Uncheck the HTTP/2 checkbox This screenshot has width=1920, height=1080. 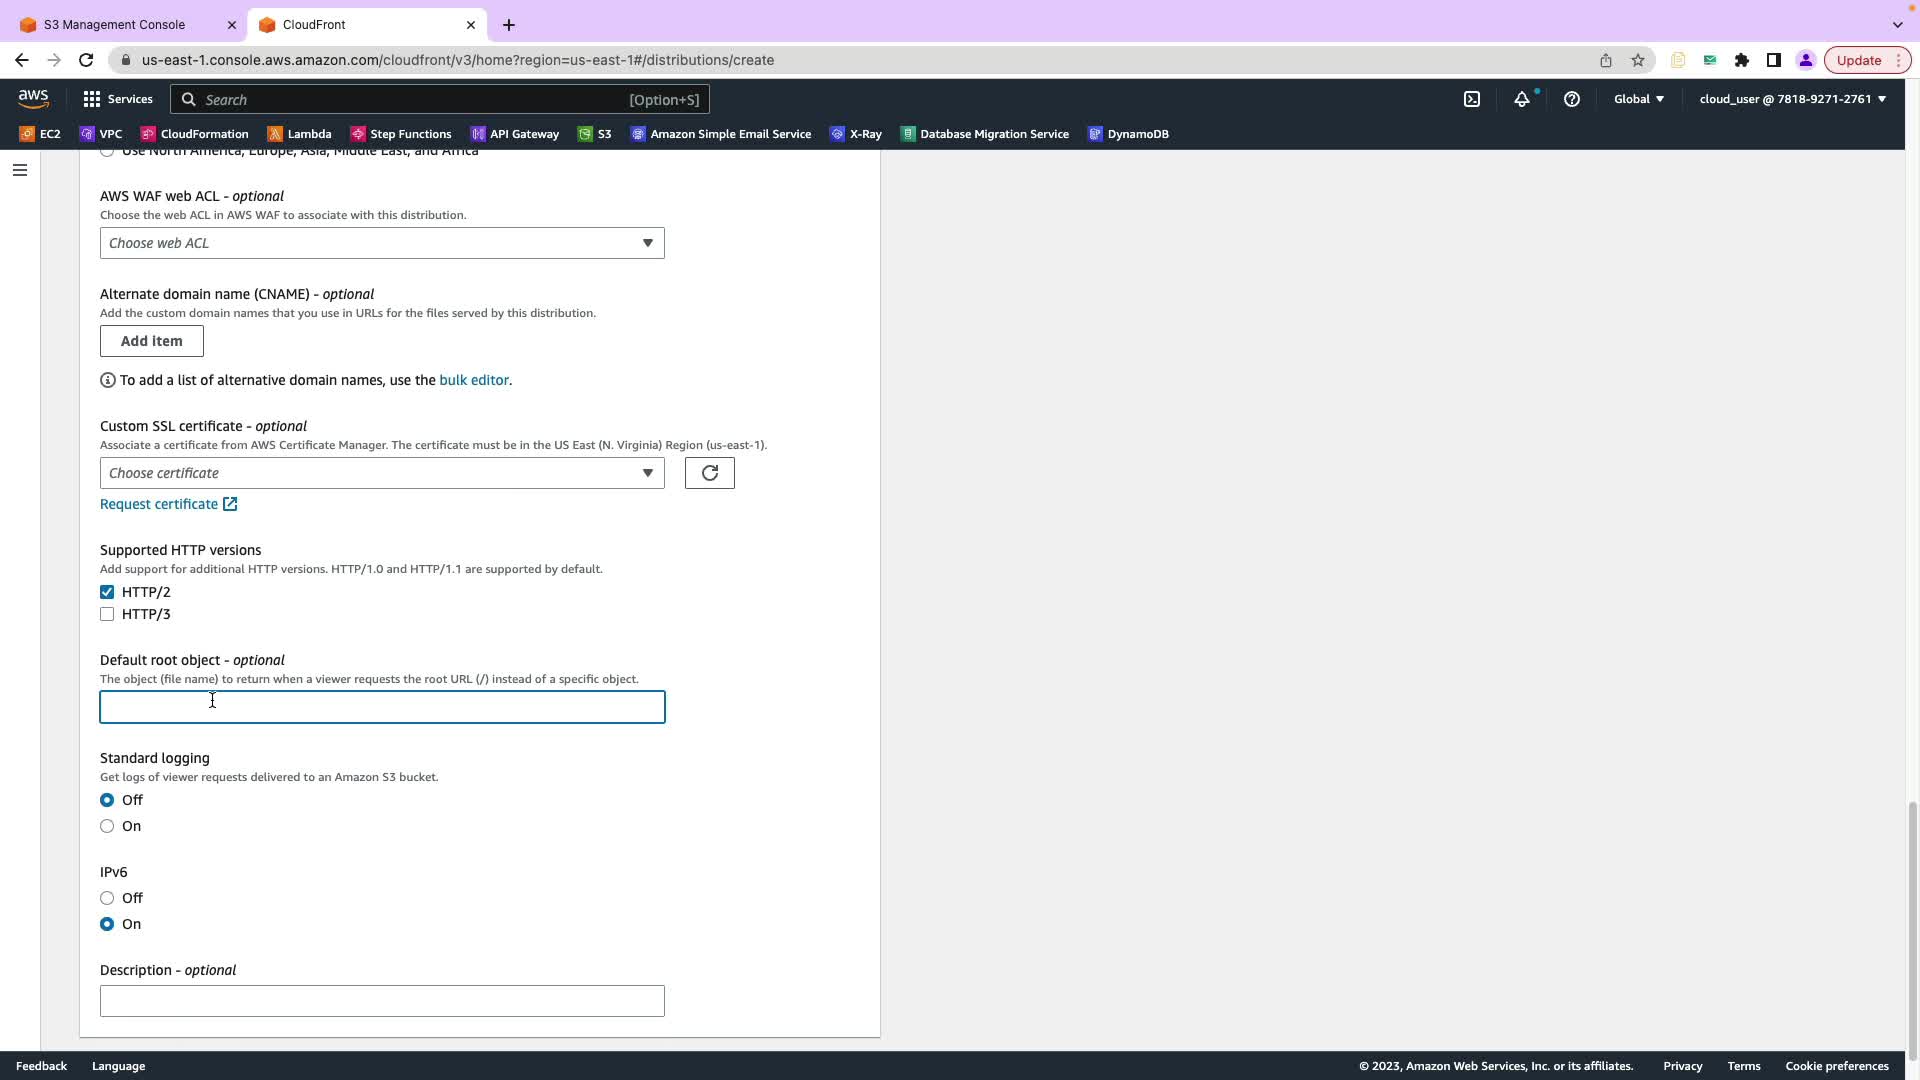click(x=107, y=592)
